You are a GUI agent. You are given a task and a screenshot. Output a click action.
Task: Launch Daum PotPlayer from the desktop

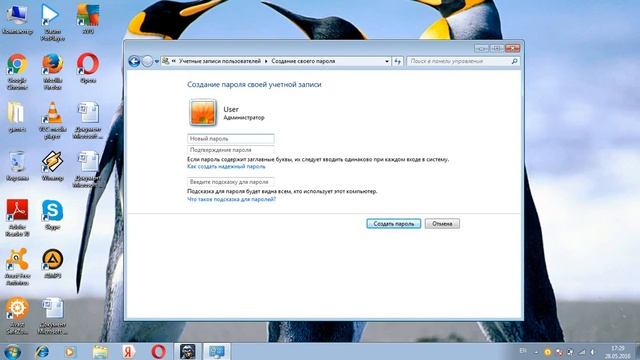click(53, 22)
